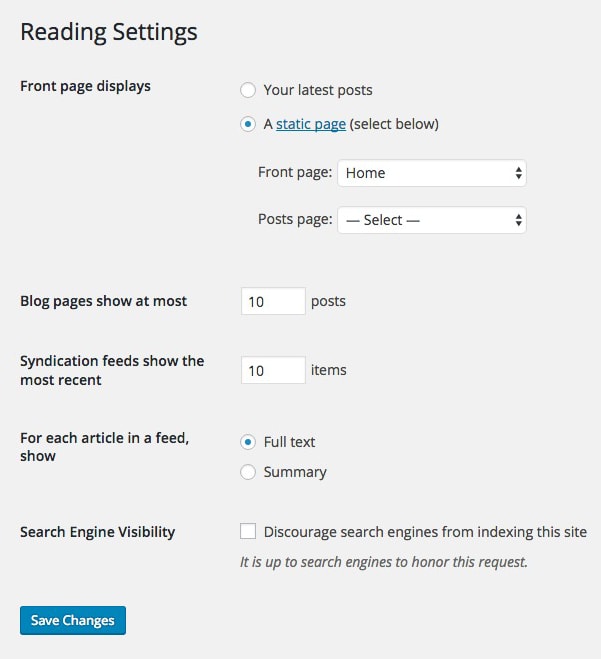
Task: Click the Reading Settings heading
Action: (109, 32)
